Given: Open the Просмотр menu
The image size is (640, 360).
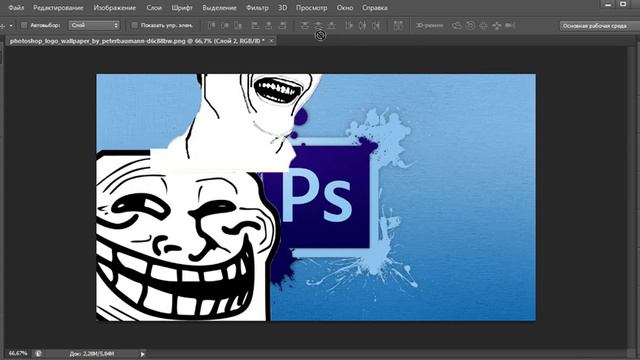Looking at the screenshot, I should [x=311, y=7].
